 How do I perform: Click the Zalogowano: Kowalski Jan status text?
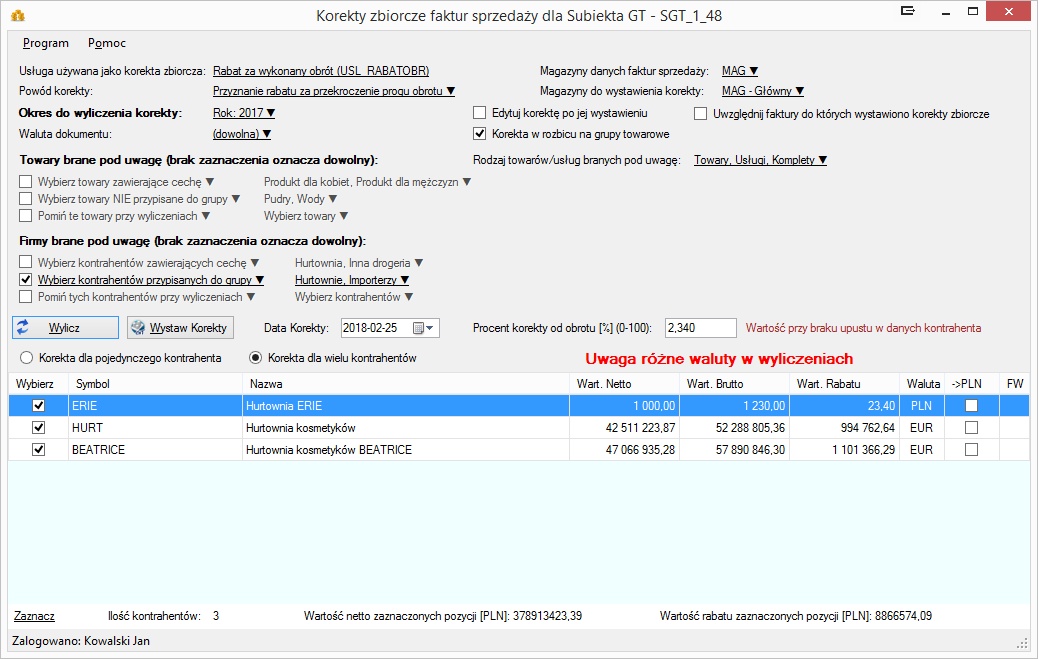(81, 641)
